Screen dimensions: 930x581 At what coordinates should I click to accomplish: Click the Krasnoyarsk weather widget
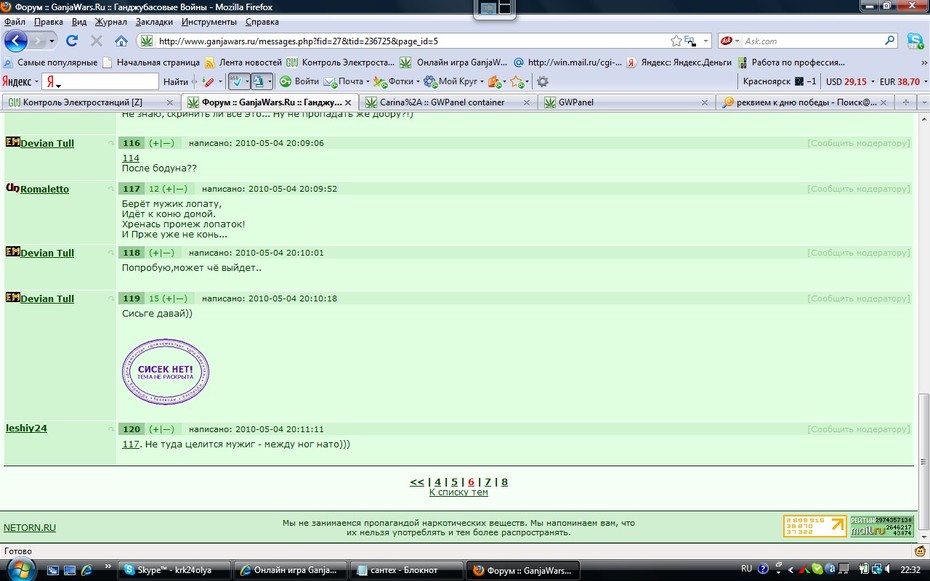pos(779,81)
